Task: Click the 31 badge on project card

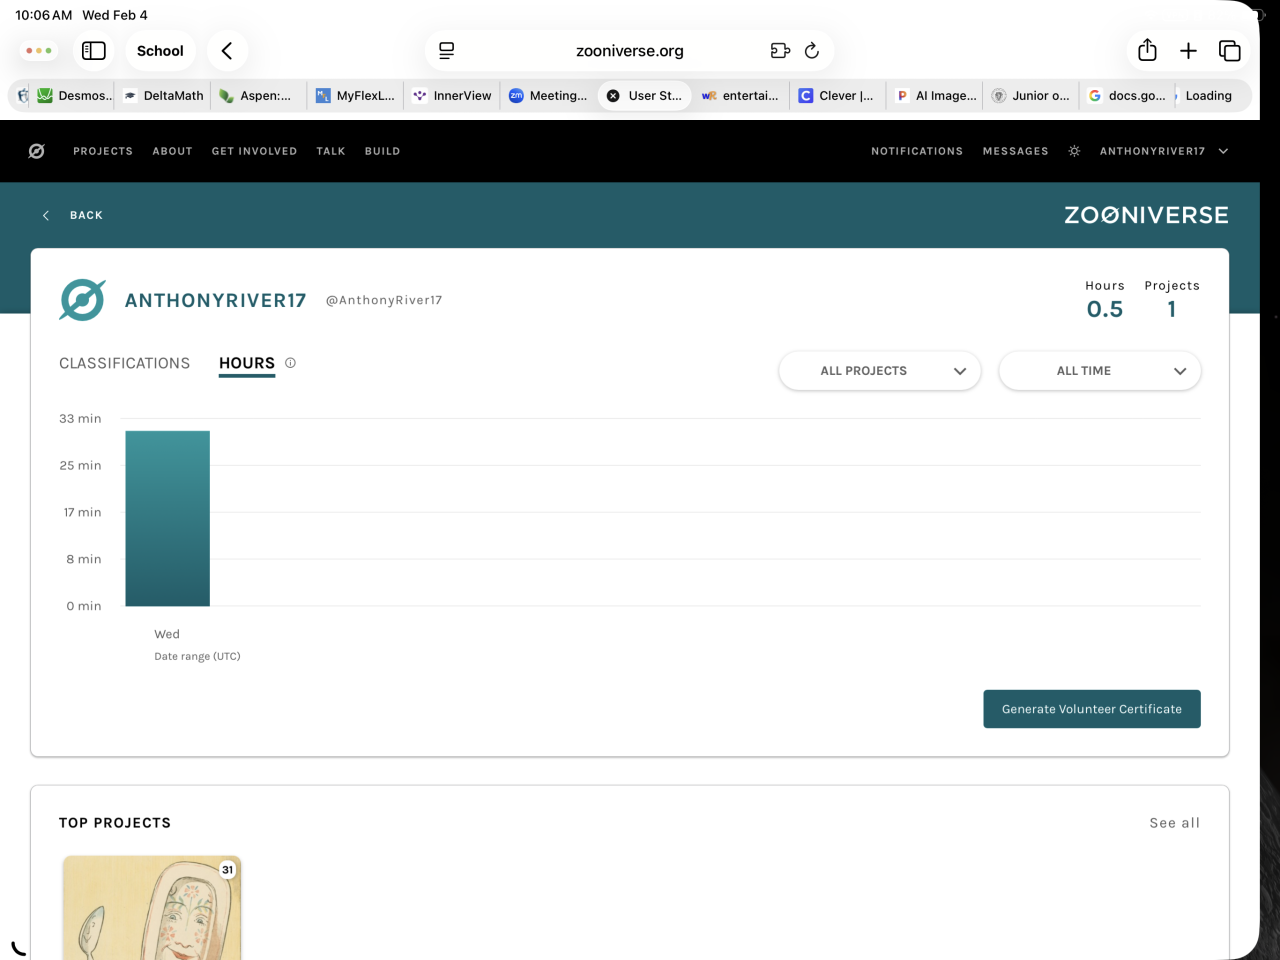Action: point(228,870)
